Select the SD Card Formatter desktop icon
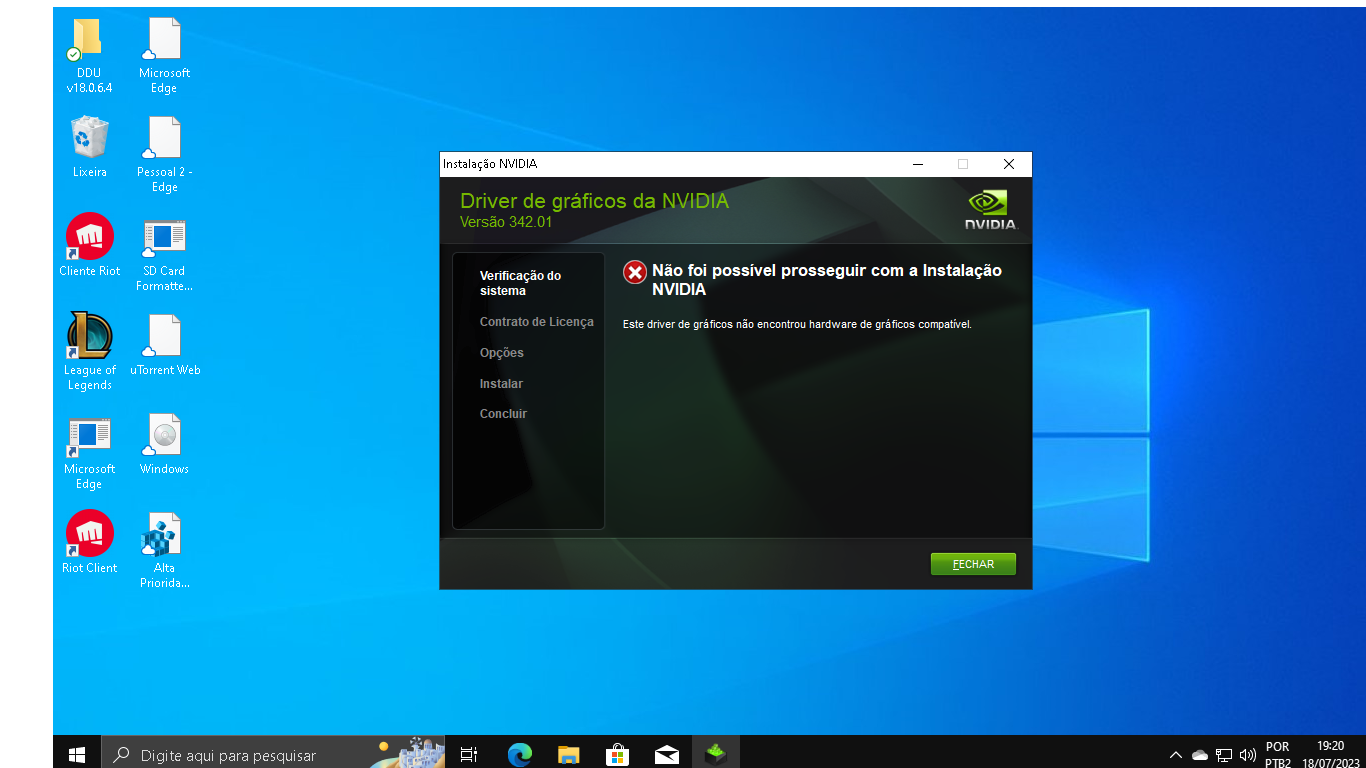 [x=164, y=254]
